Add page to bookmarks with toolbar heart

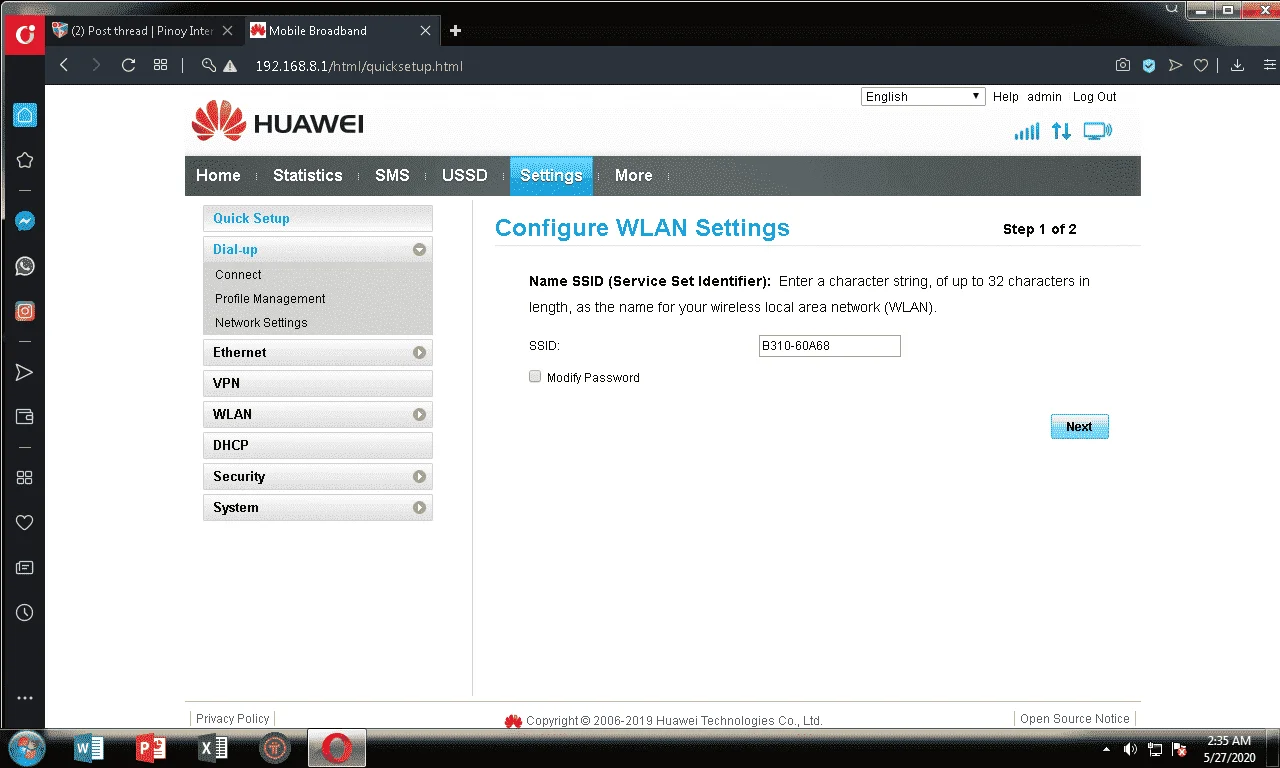(1201, 66)
